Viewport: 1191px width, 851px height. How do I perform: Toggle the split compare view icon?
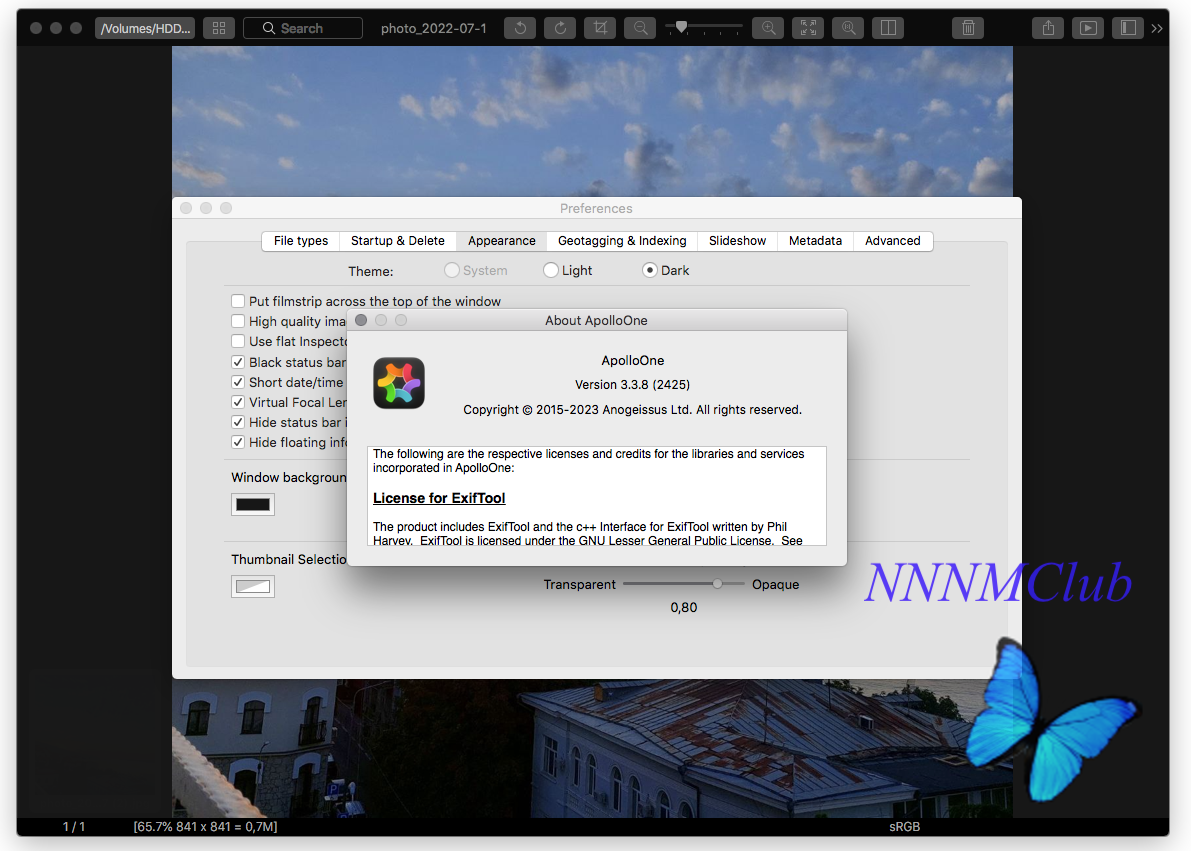click(888, 28)
